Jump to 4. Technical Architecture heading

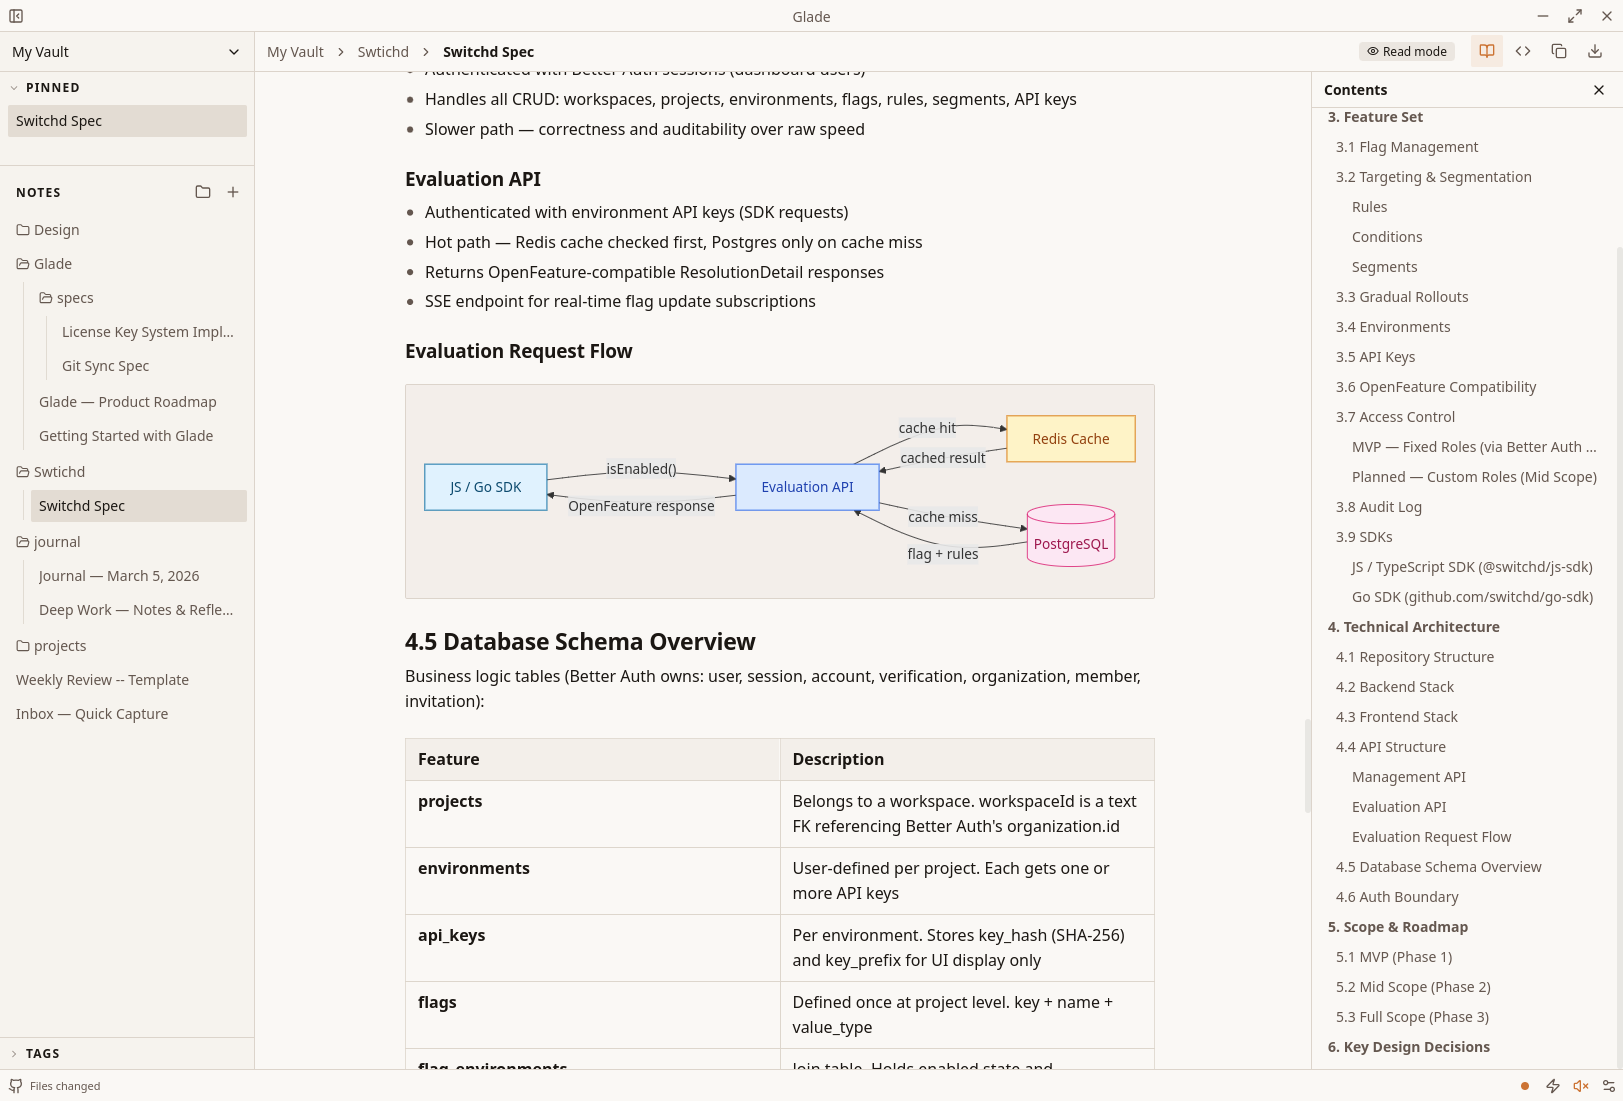(x=1414, y=627)
